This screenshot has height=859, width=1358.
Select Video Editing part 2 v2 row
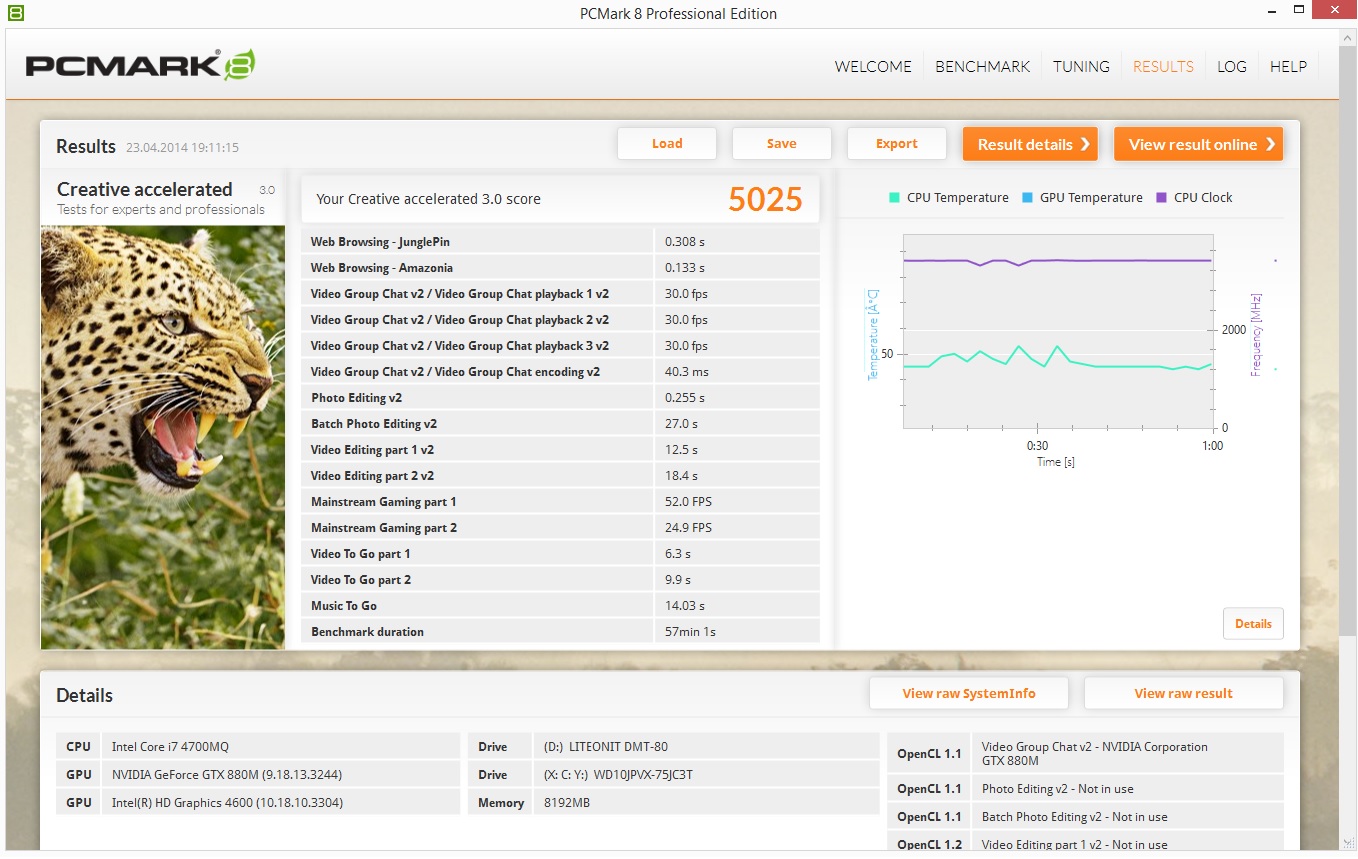coord(560,476)
